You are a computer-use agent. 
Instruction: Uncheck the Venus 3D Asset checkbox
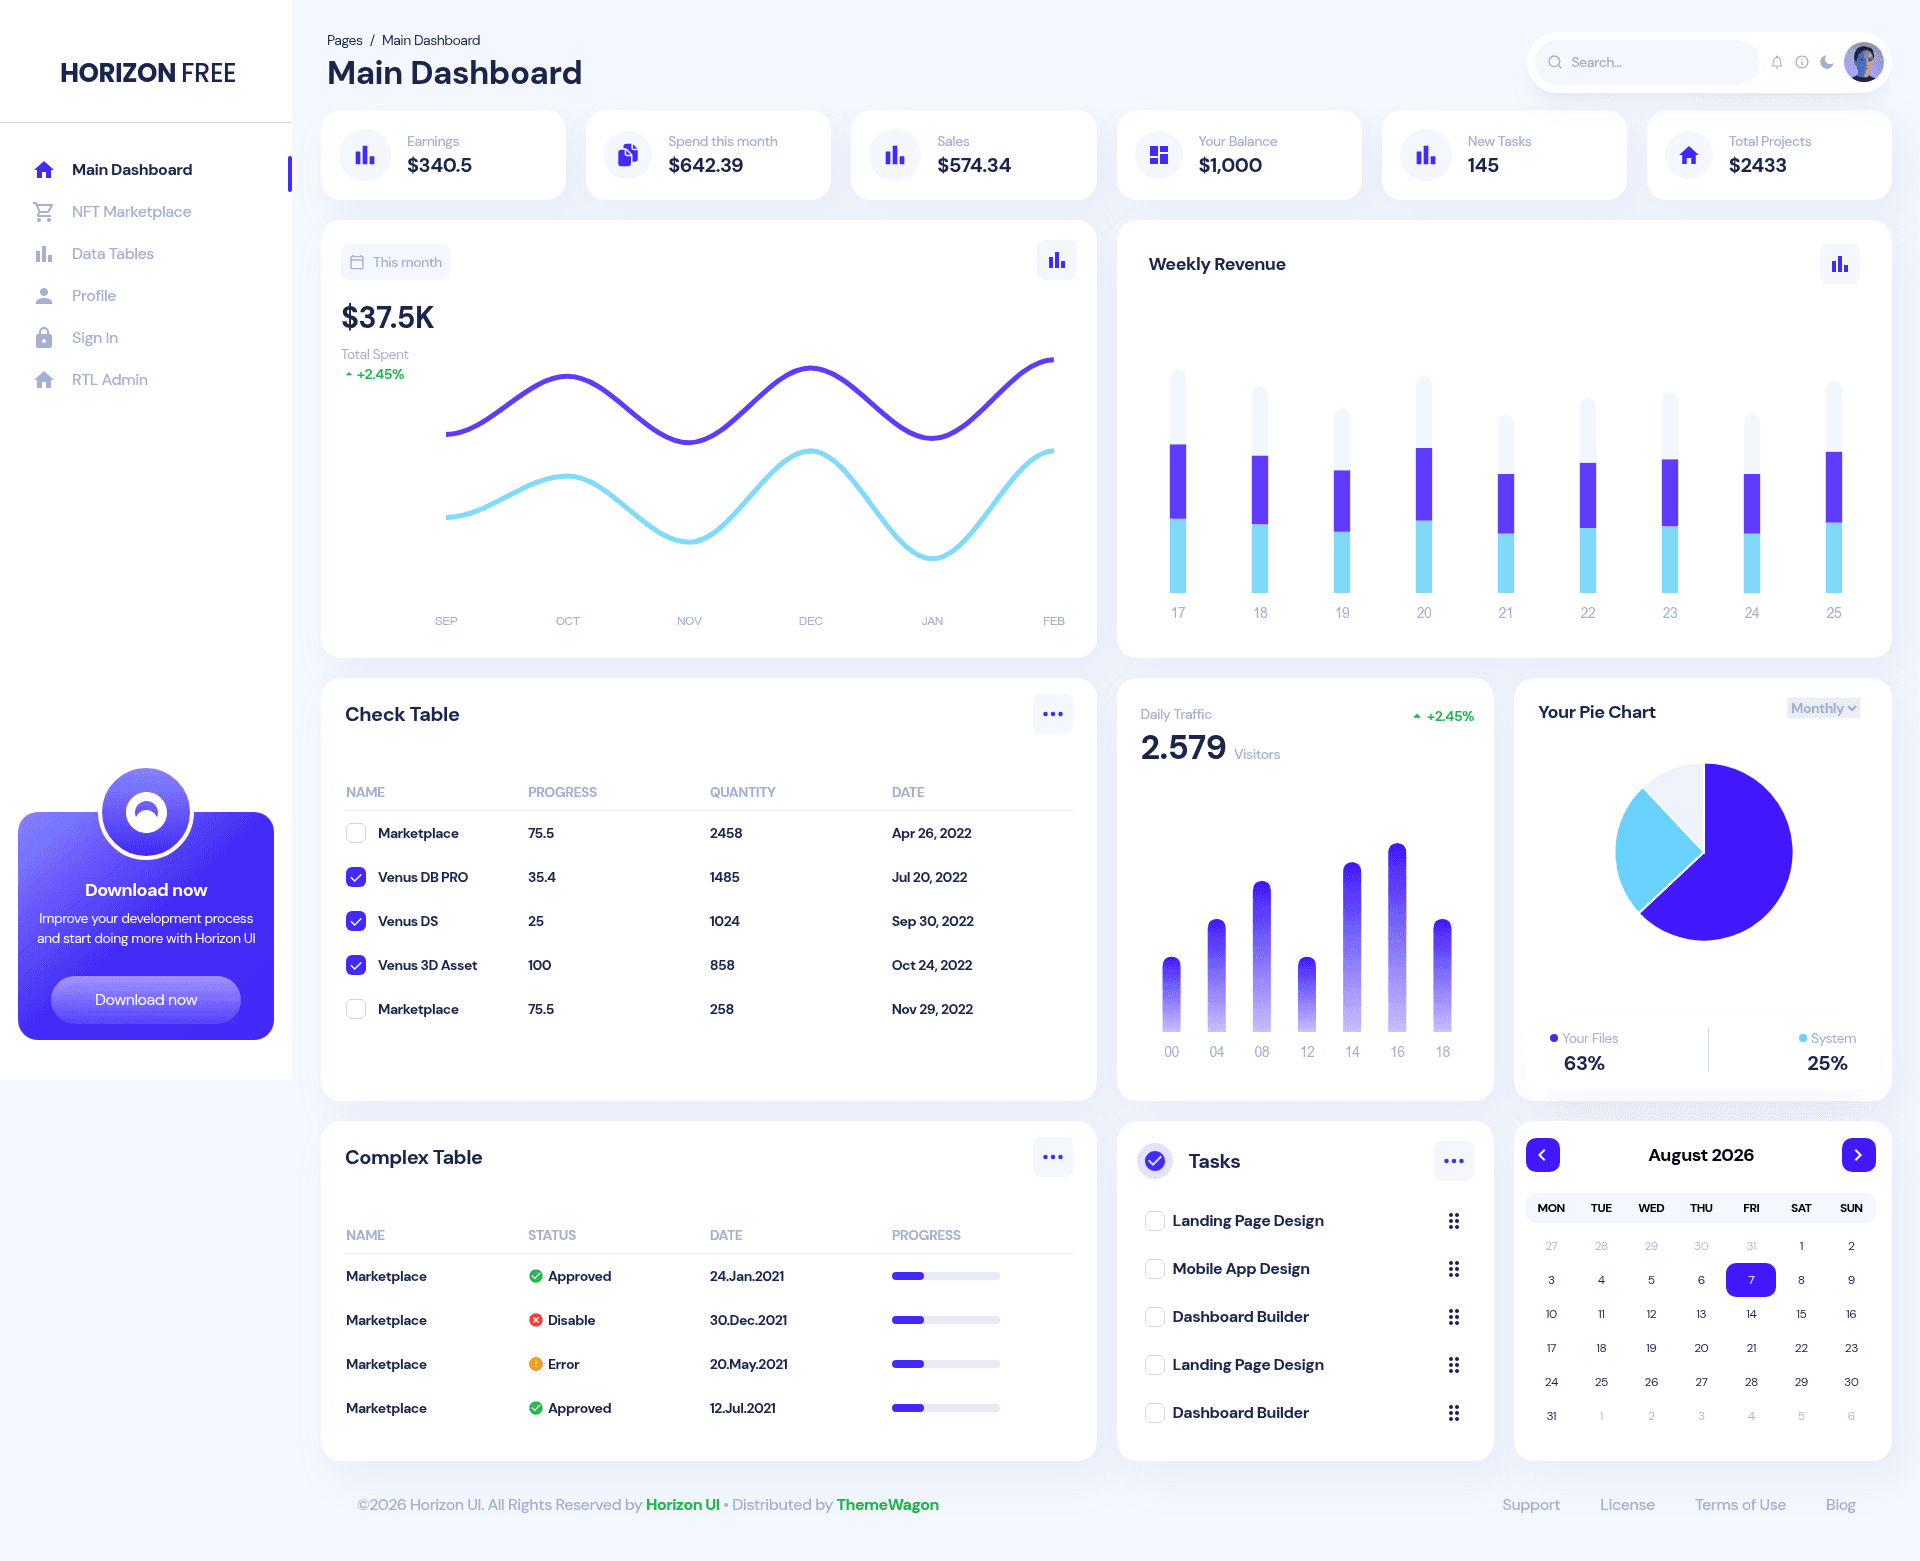pyautogui.click(x=356, y=965)
